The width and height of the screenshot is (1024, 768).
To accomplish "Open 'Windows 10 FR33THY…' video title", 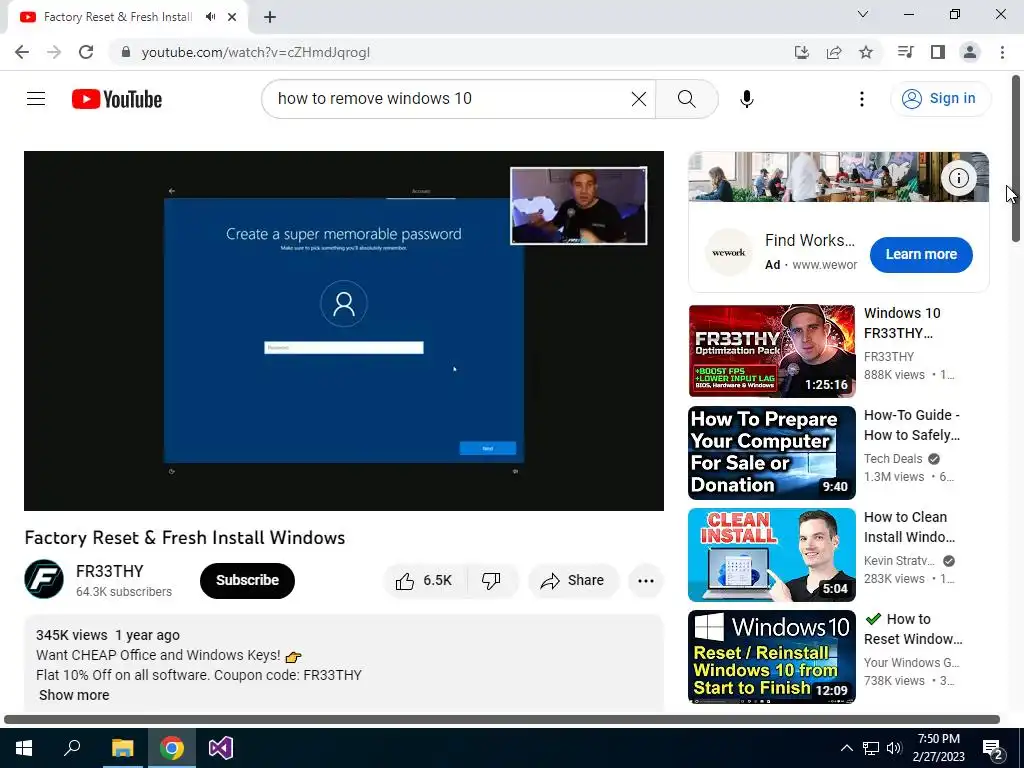I will [902, 323].
